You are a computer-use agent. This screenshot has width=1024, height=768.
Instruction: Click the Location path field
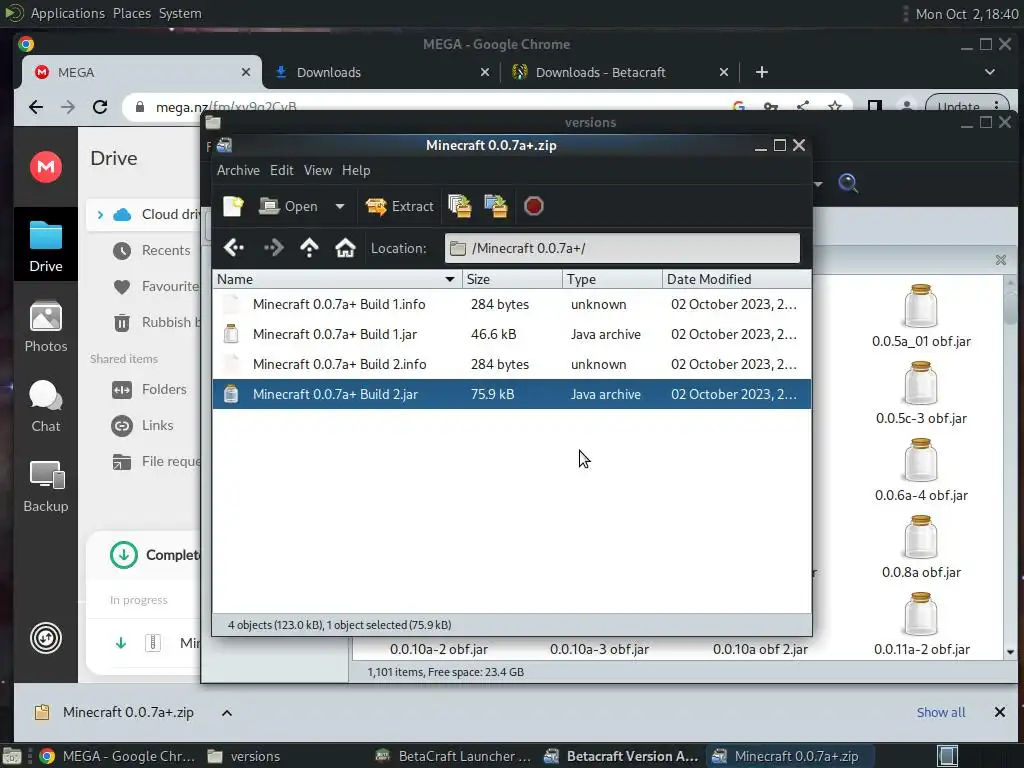coord(622,248)
